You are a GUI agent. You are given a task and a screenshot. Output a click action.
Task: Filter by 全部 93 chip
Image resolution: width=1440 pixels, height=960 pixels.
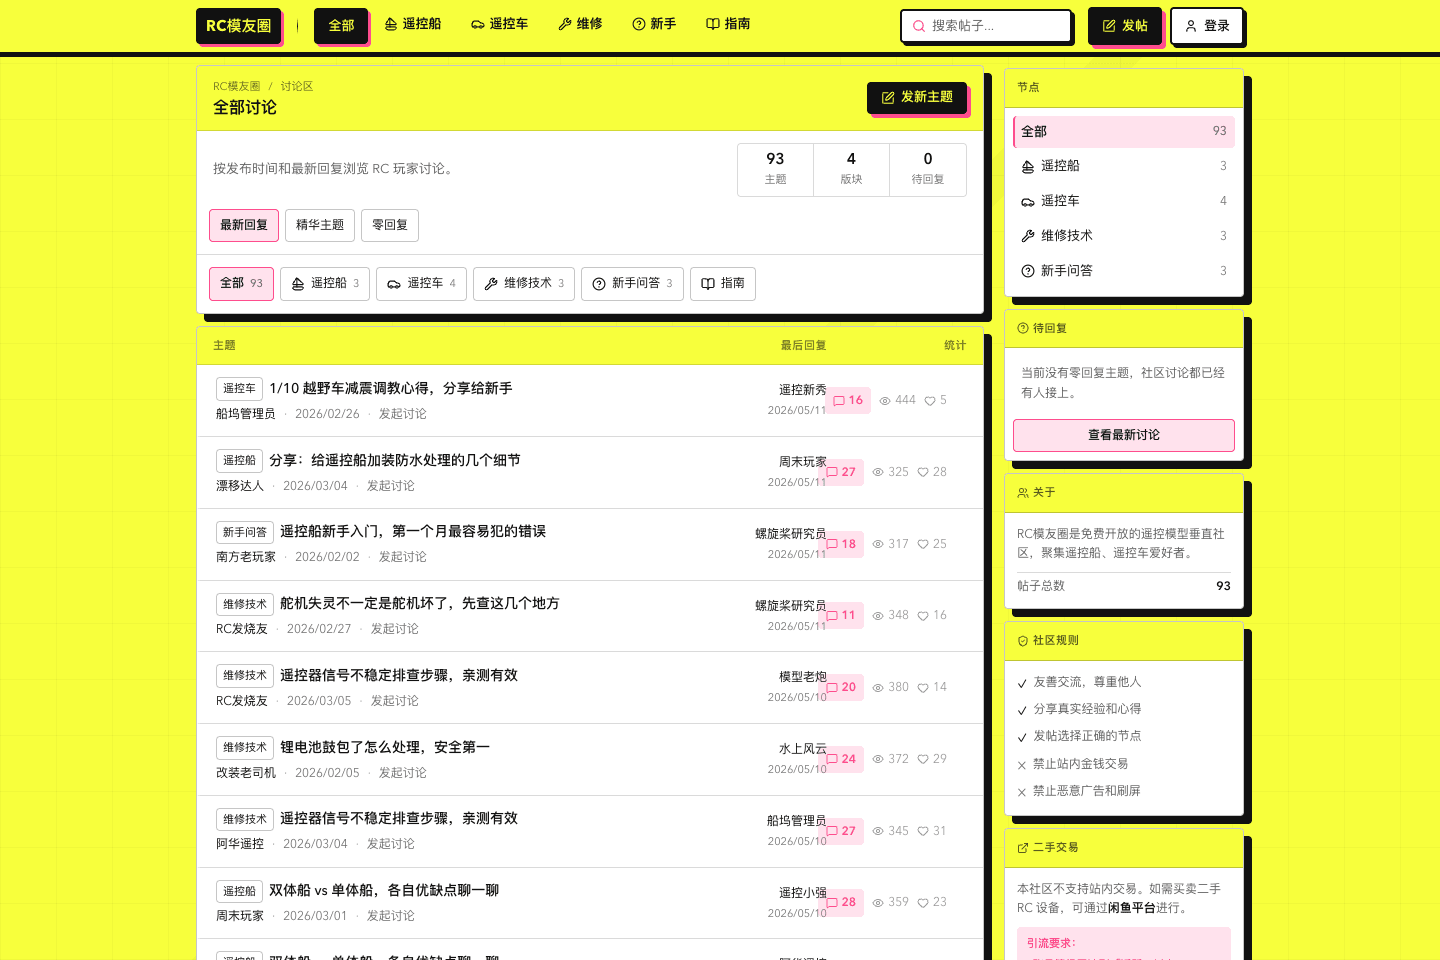pos(241,284)
